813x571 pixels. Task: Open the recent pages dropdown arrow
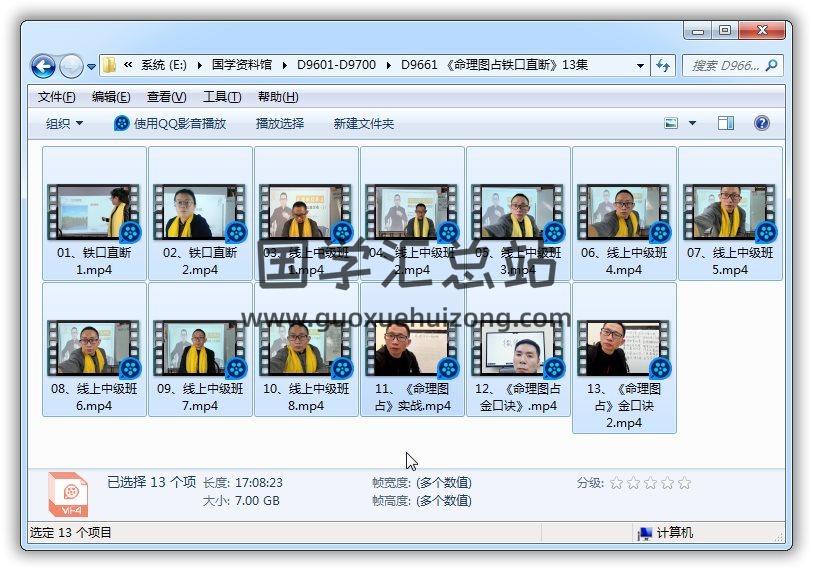[x=92, y=67]
